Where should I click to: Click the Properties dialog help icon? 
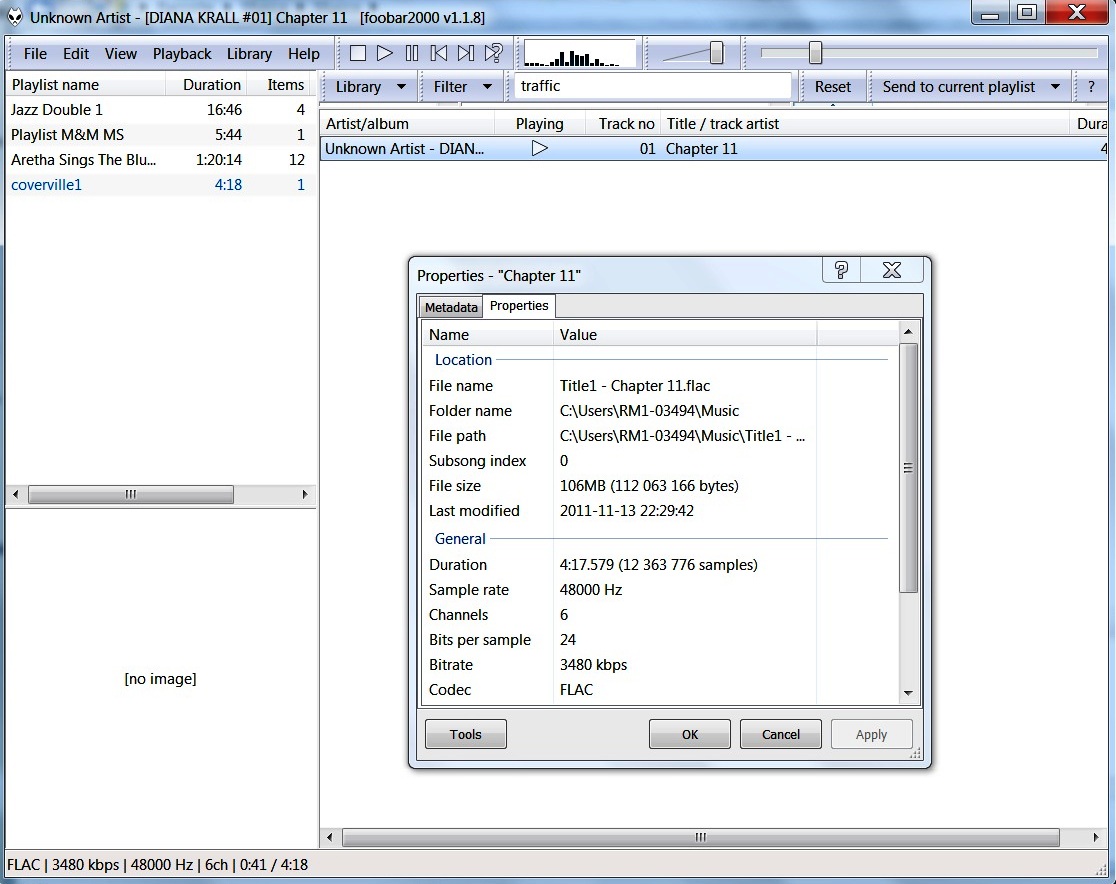tap(841, 270)
